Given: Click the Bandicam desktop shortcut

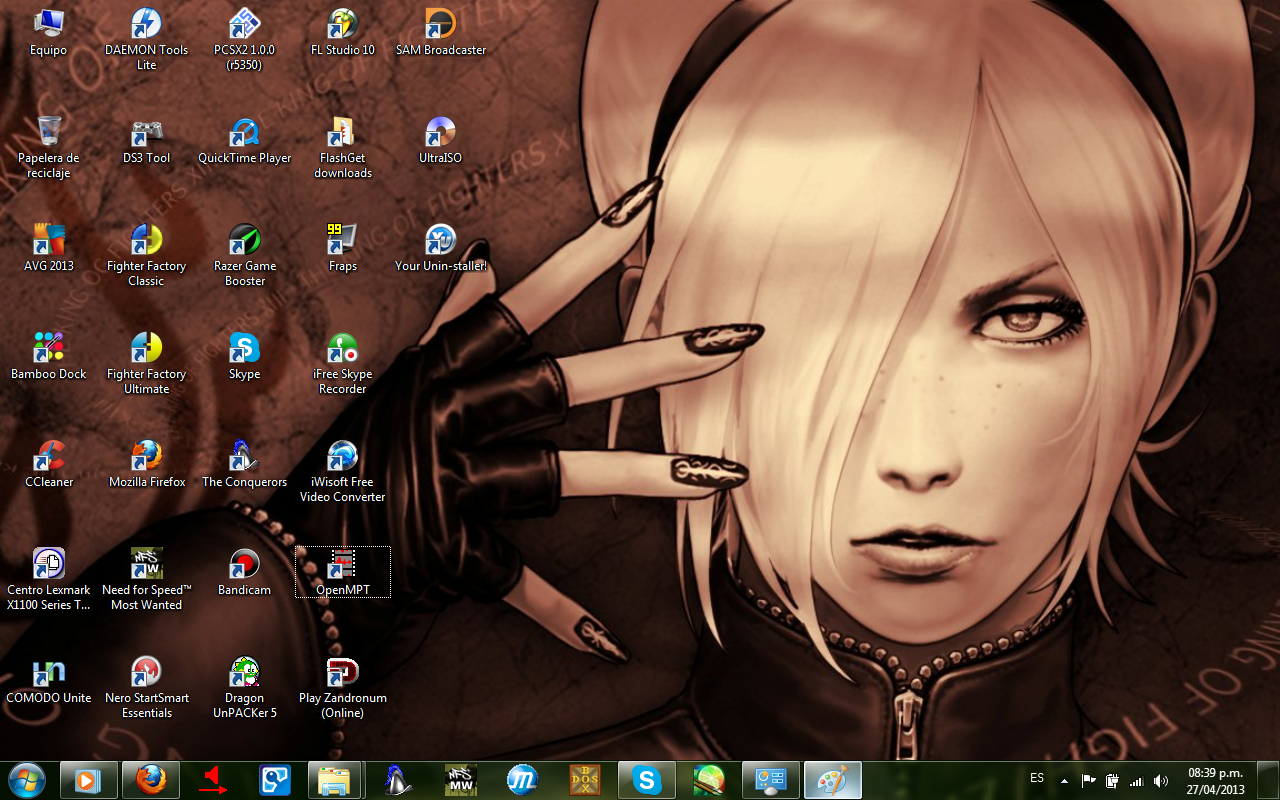Looking at the screenshot, I should pyautogui.click(x=244, y=572).
